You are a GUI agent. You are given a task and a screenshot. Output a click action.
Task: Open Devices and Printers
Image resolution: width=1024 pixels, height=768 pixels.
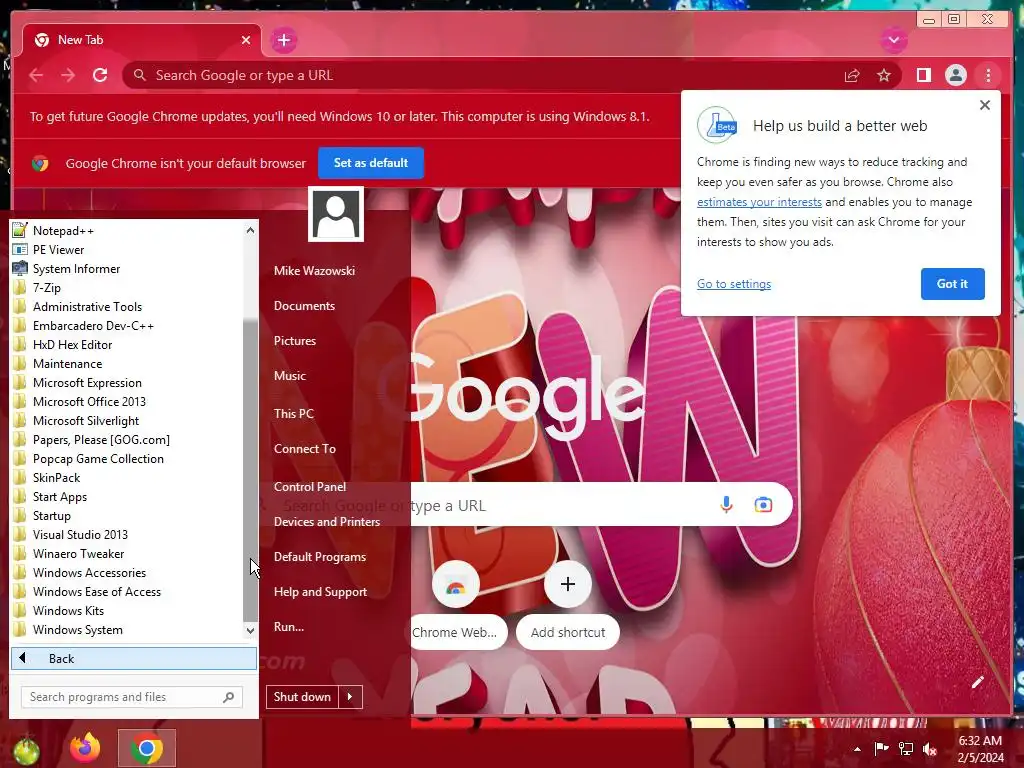(327, 522)
